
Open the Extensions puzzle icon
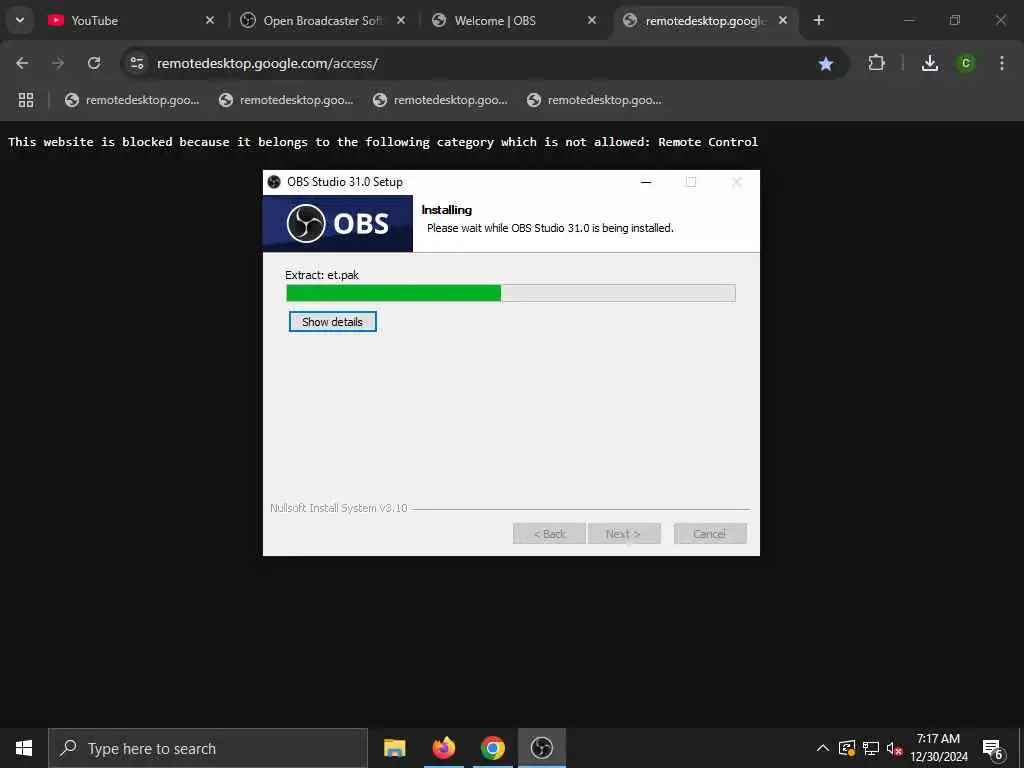coord(876,63)
